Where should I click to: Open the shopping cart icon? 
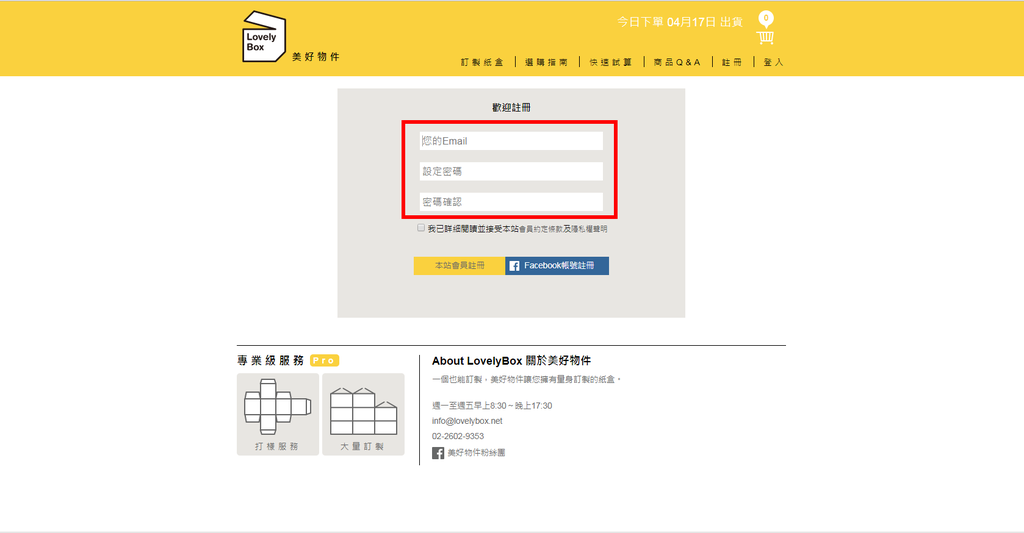coord(765,39)
